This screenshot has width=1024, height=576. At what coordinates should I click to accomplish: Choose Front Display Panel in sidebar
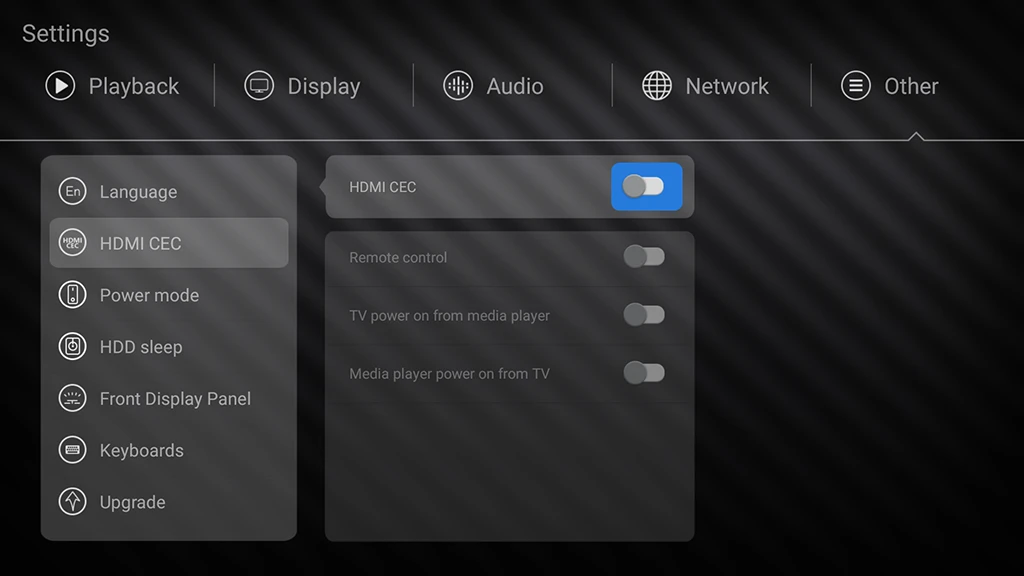169,398
